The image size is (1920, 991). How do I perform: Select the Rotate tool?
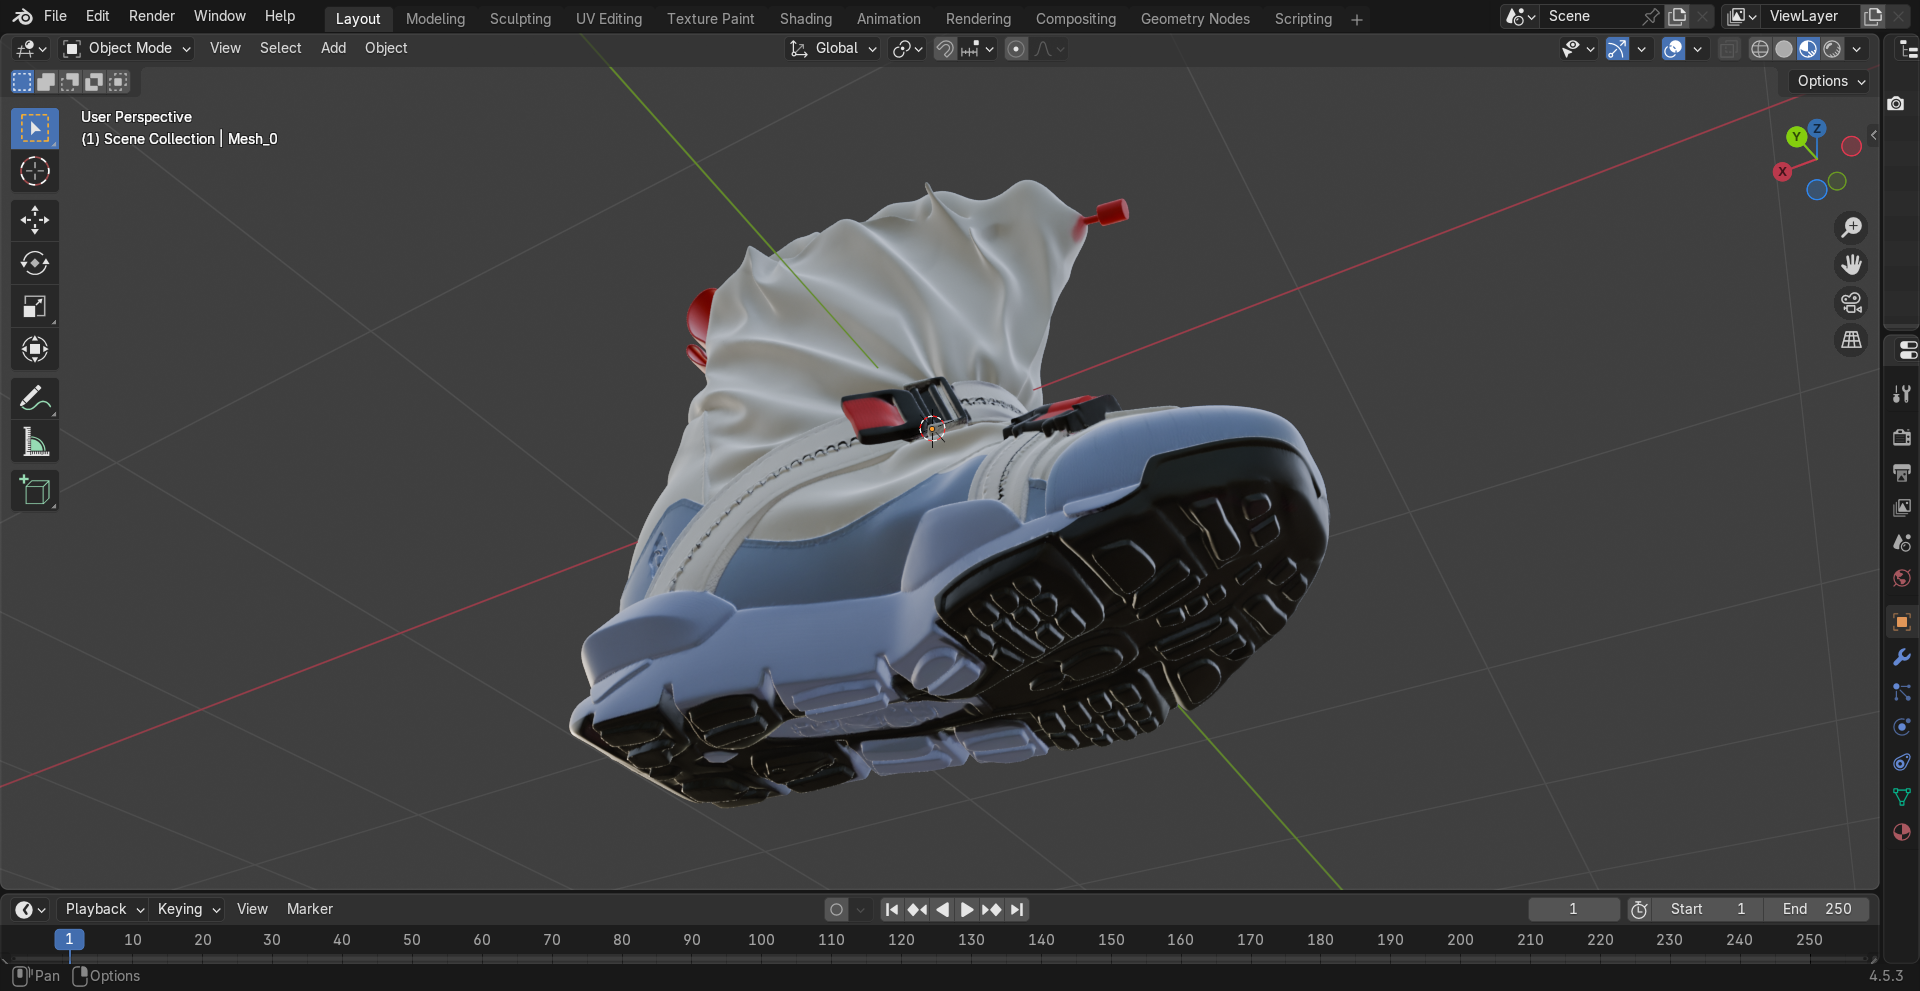[34, 263]
